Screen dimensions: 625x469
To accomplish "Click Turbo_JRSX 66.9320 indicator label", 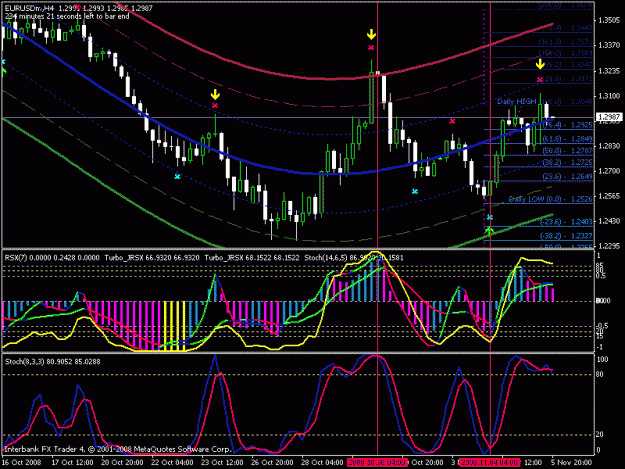I will pos(151,258).
